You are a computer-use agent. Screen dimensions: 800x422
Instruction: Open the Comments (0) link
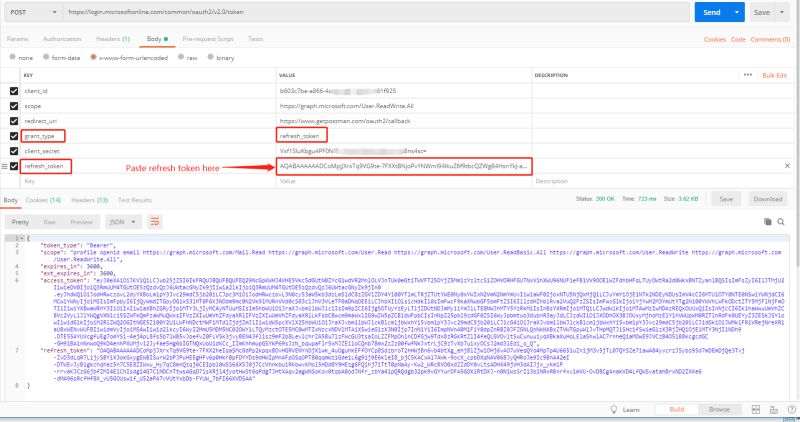[770, 39]
